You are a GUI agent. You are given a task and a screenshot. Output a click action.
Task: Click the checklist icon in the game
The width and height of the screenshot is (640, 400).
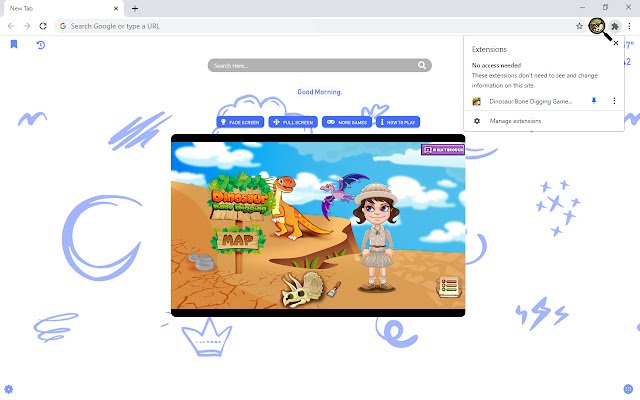449,287
